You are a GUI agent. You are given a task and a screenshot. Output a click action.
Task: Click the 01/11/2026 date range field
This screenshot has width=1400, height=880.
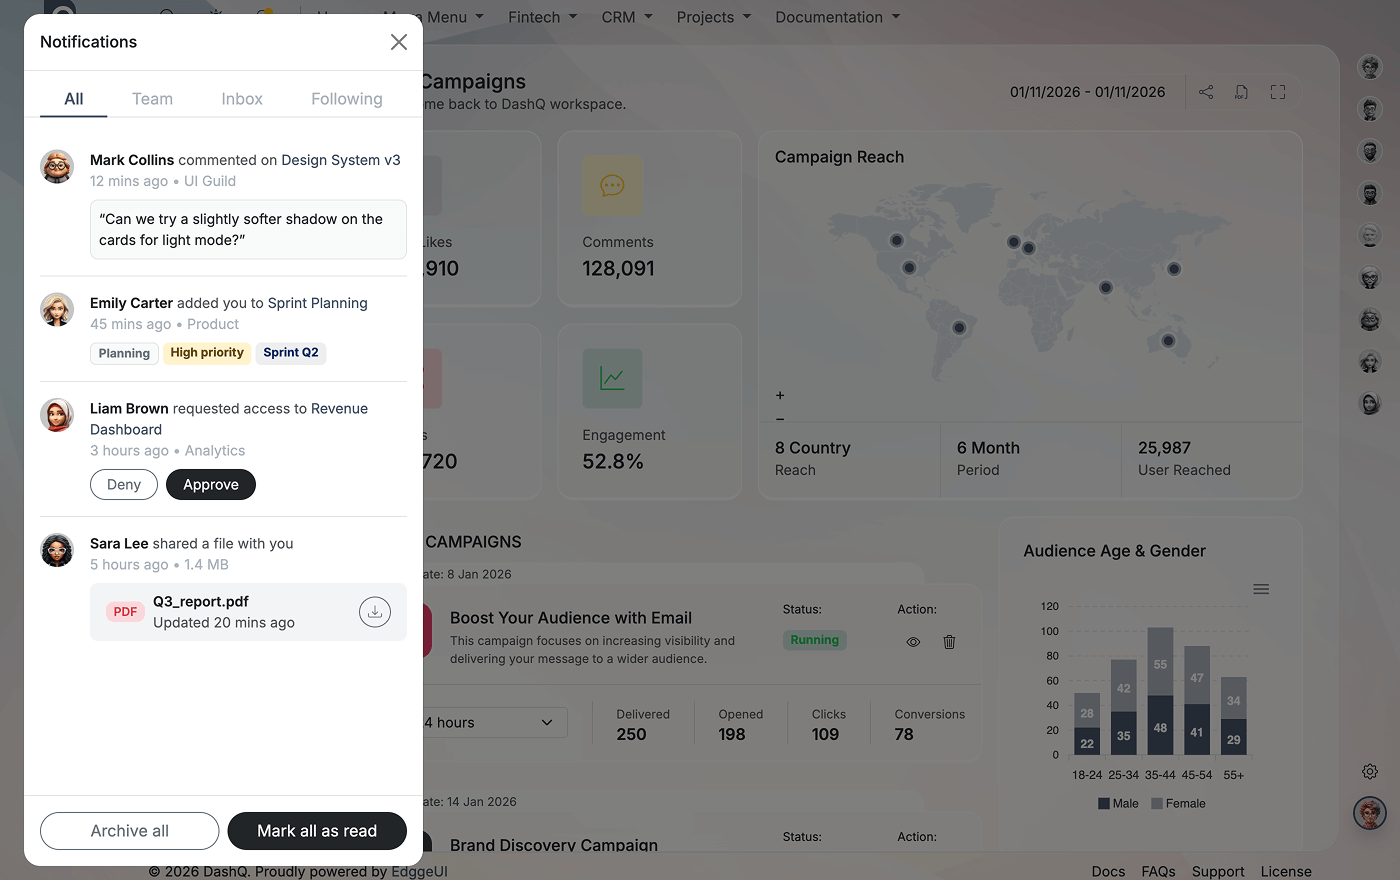pos(1086,91)
